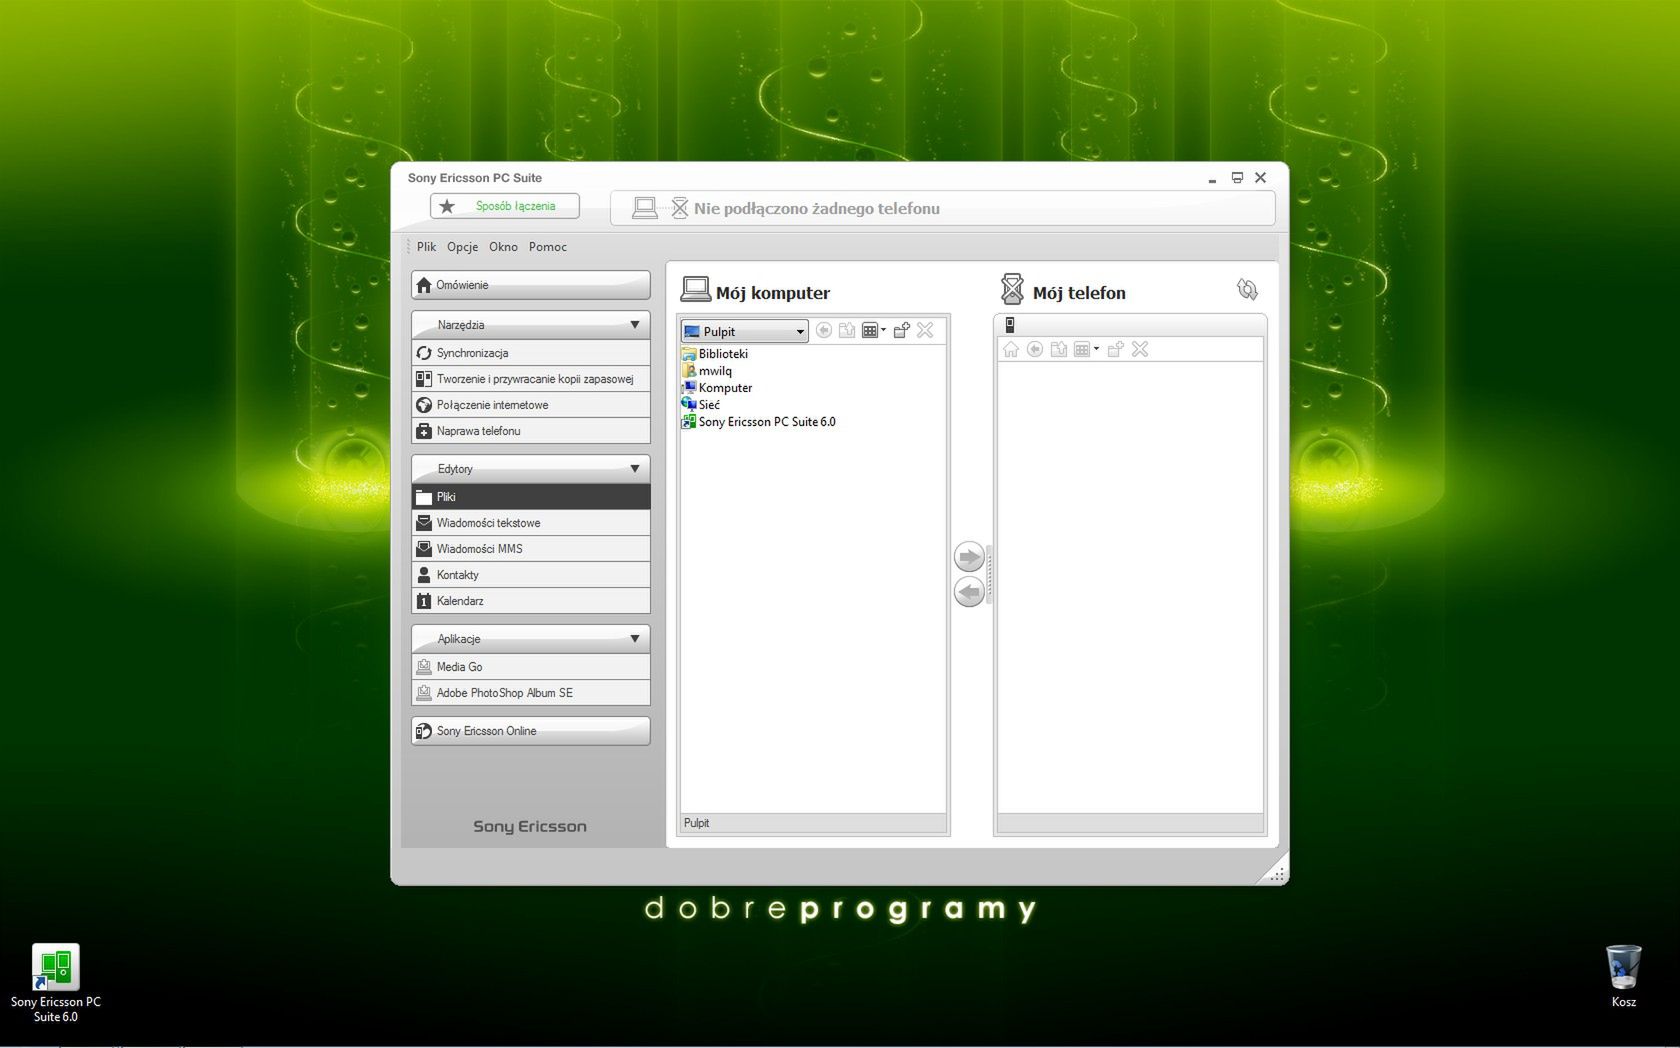1680x1048 pixels.
Task: Open Kalendarz editor
Action: coord(531,601)
